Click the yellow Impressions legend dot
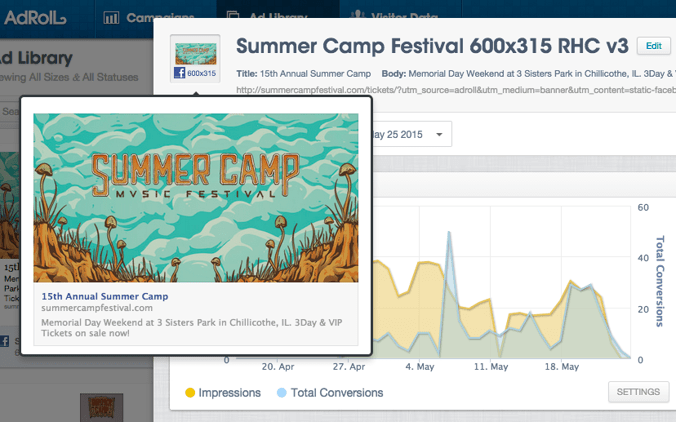The height and width of the screenshot is (422, 676). (x=190, y=393)
